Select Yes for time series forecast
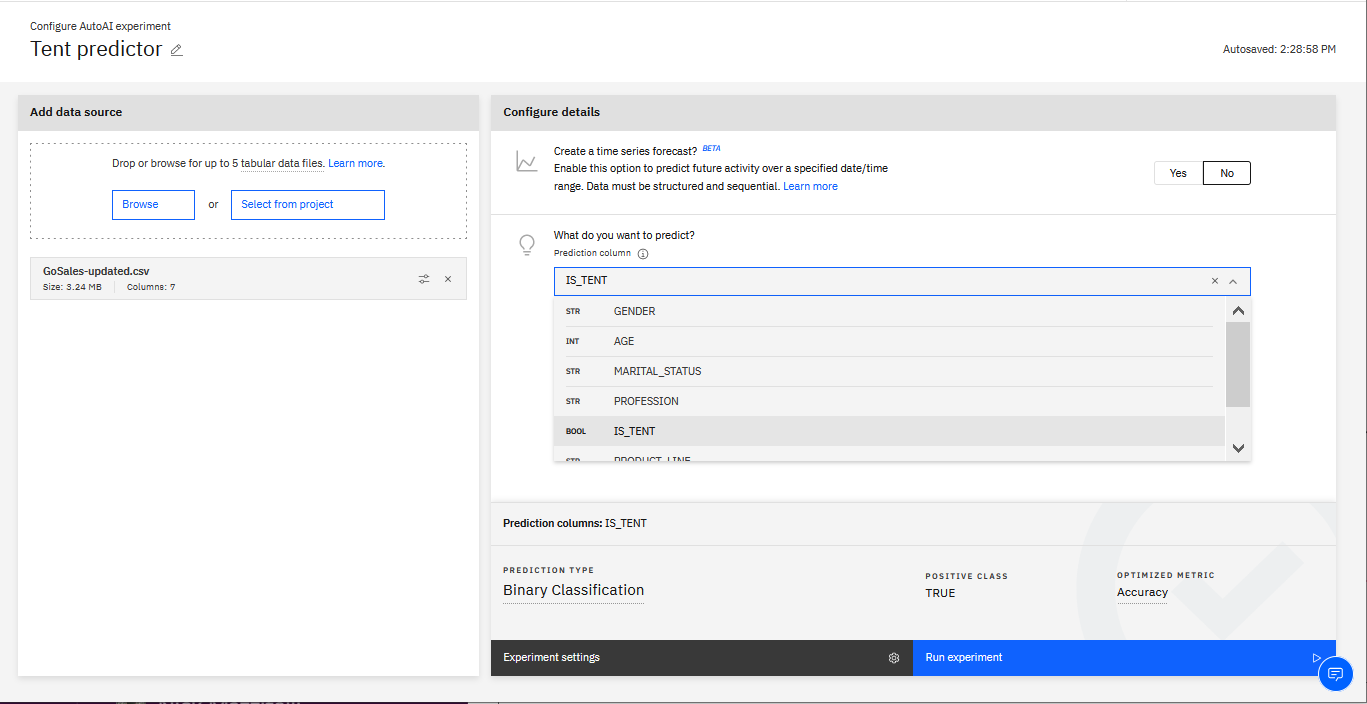 [x=1178, y=173]
